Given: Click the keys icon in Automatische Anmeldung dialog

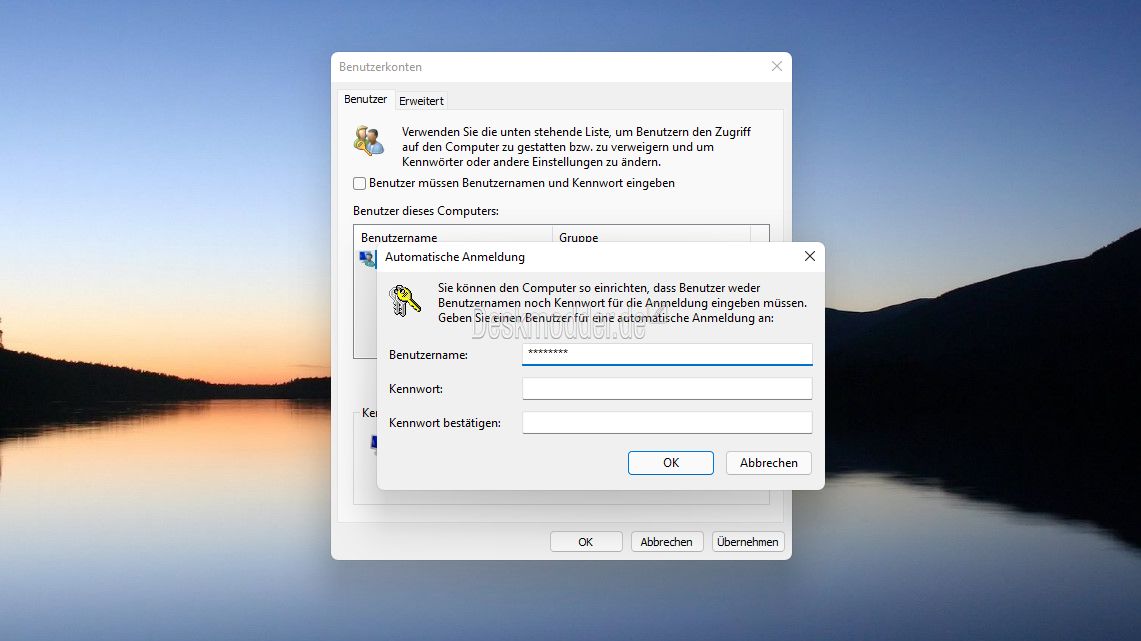Looking at the screenshot, I should pyautogui.click(x=405, y=301).
